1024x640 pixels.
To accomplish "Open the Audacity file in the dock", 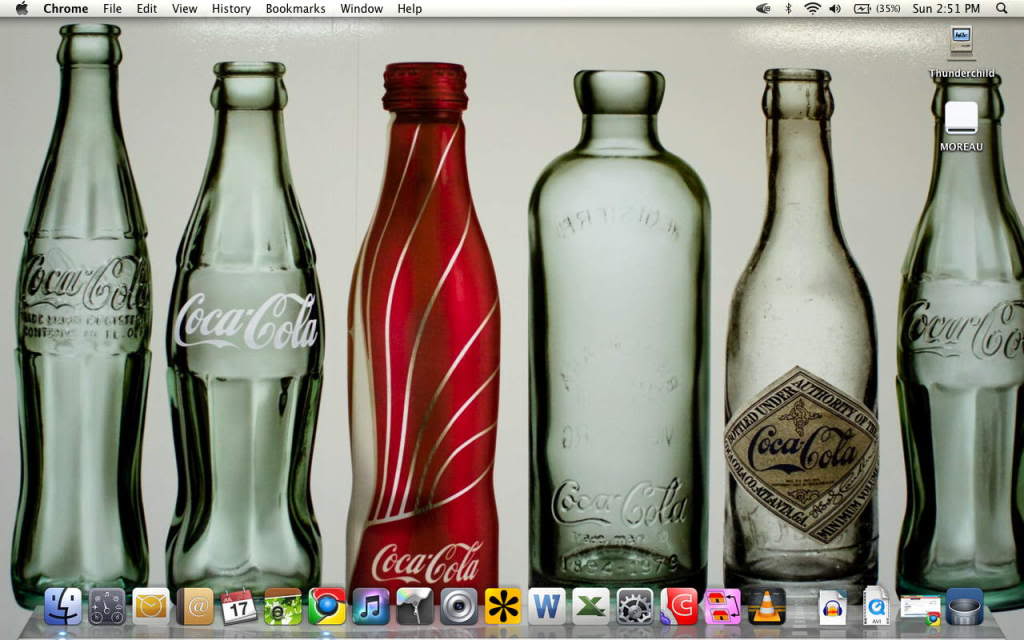I will click(833, 607).
